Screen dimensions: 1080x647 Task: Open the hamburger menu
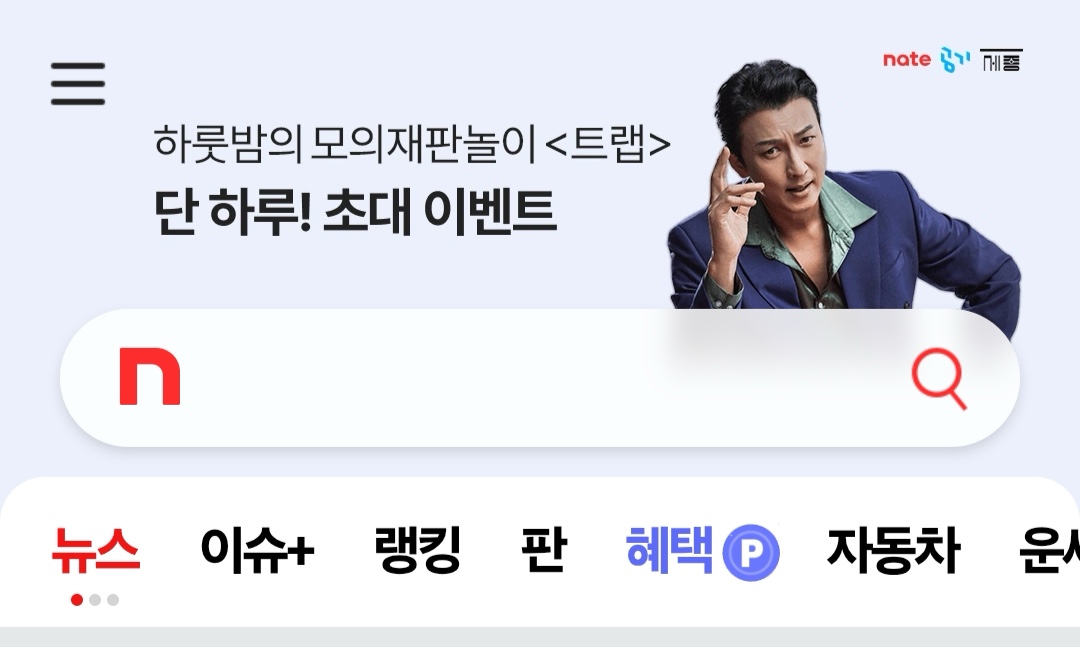click(78, 83)
